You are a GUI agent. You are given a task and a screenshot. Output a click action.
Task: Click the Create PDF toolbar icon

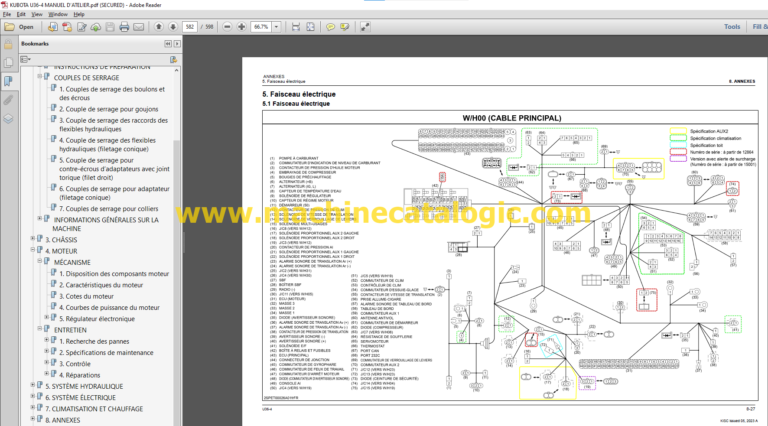pyautogui.click(x=67, y=27)
